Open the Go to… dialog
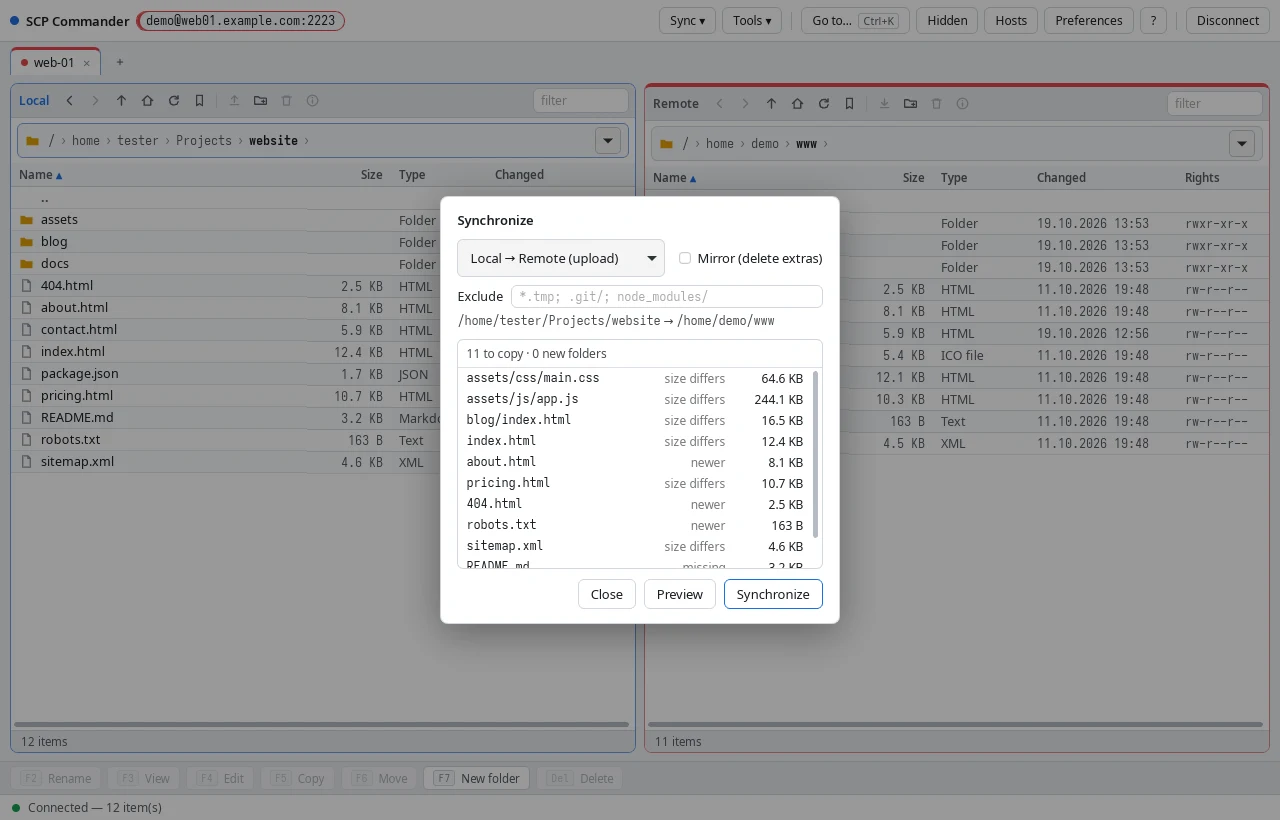The height and width of the screenshot is (820, 1280). 855,20
